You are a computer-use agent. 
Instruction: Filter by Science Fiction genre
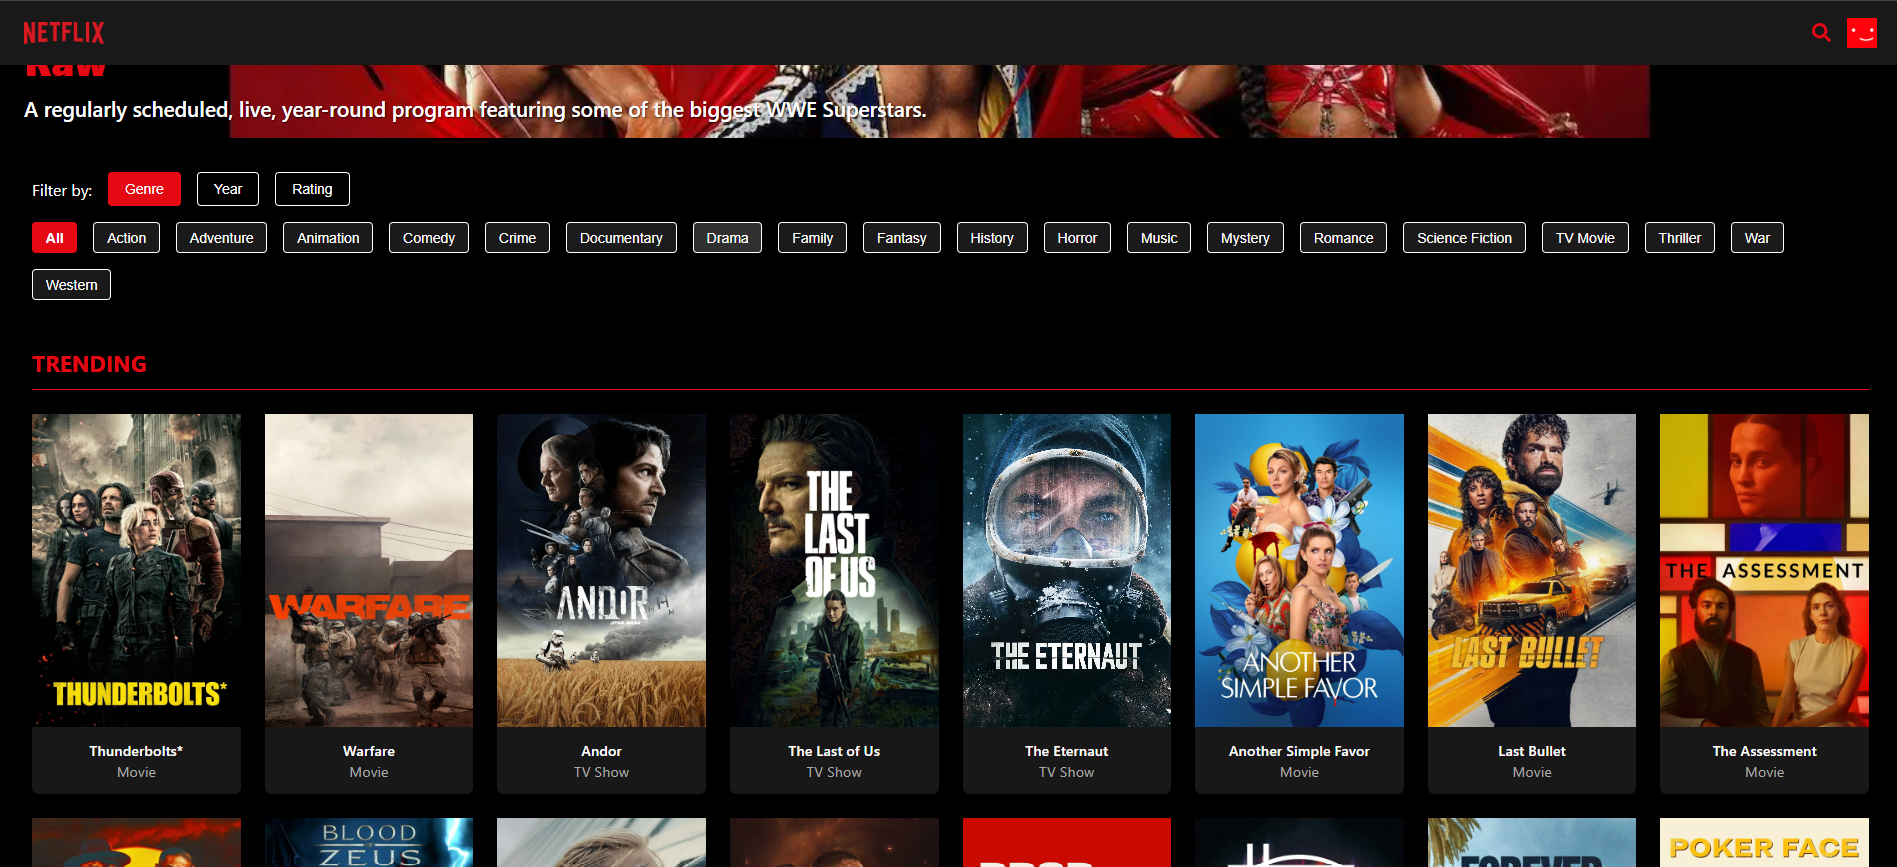click(1463, 238)
